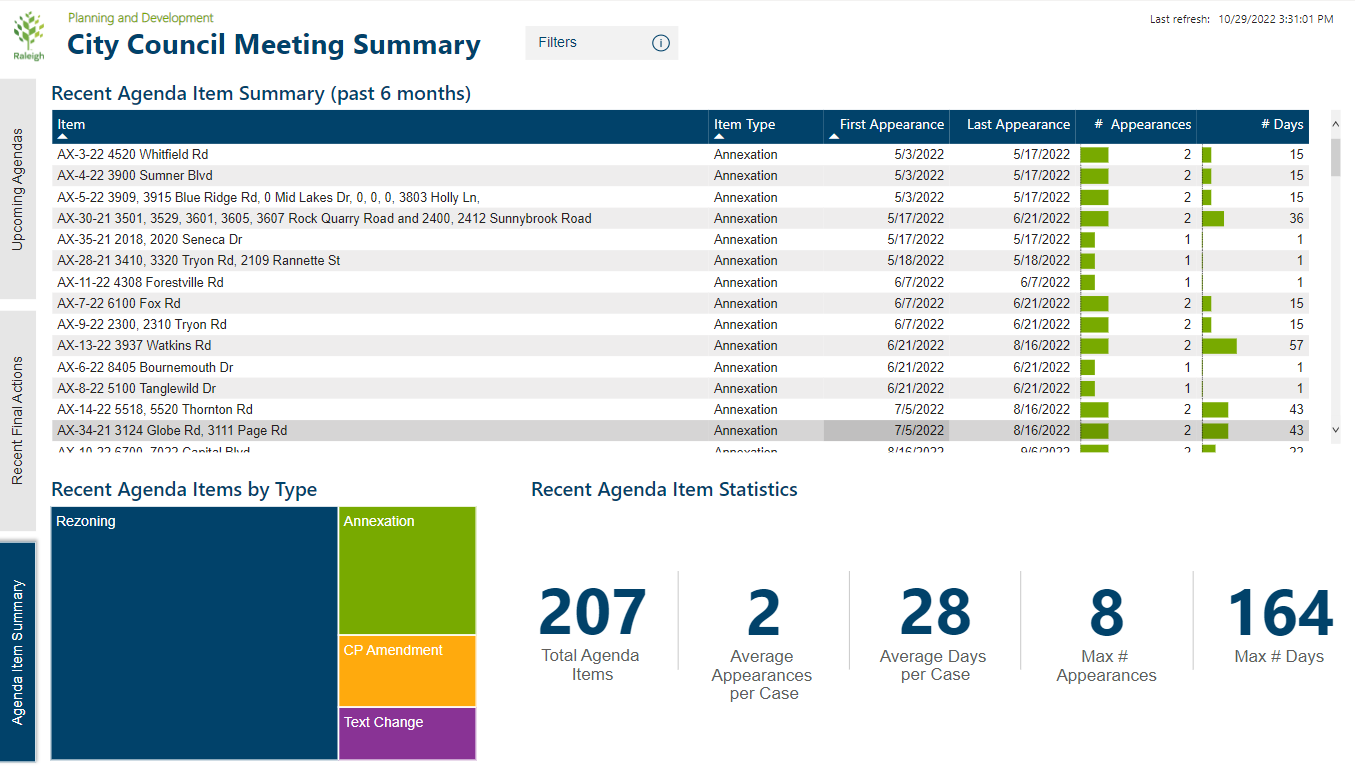Click the table scrollbar up arrow
Viewport: 1355px width, 775px height.
[x=1334, y=123]
